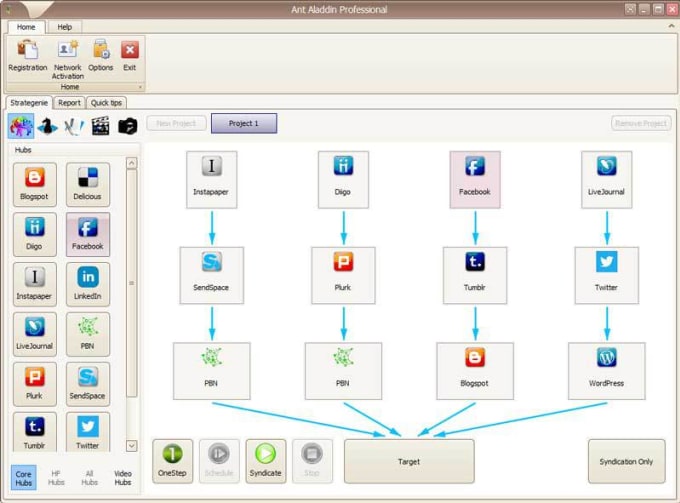Viewport: 680px width, 503px height.
Task: Select the Plurk node in diagram
Action: [343, 275]
